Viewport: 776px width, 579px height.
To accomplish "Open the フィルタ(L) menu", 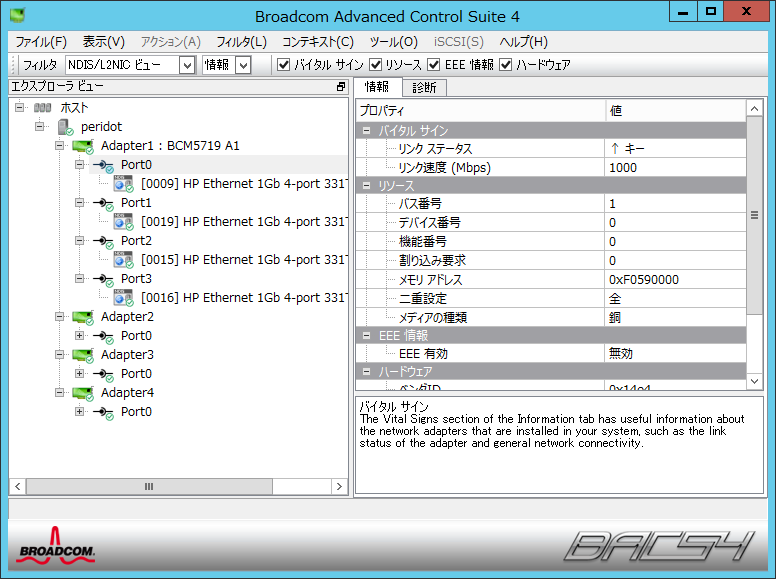I will pyautogui.click(x=242, y=42).
